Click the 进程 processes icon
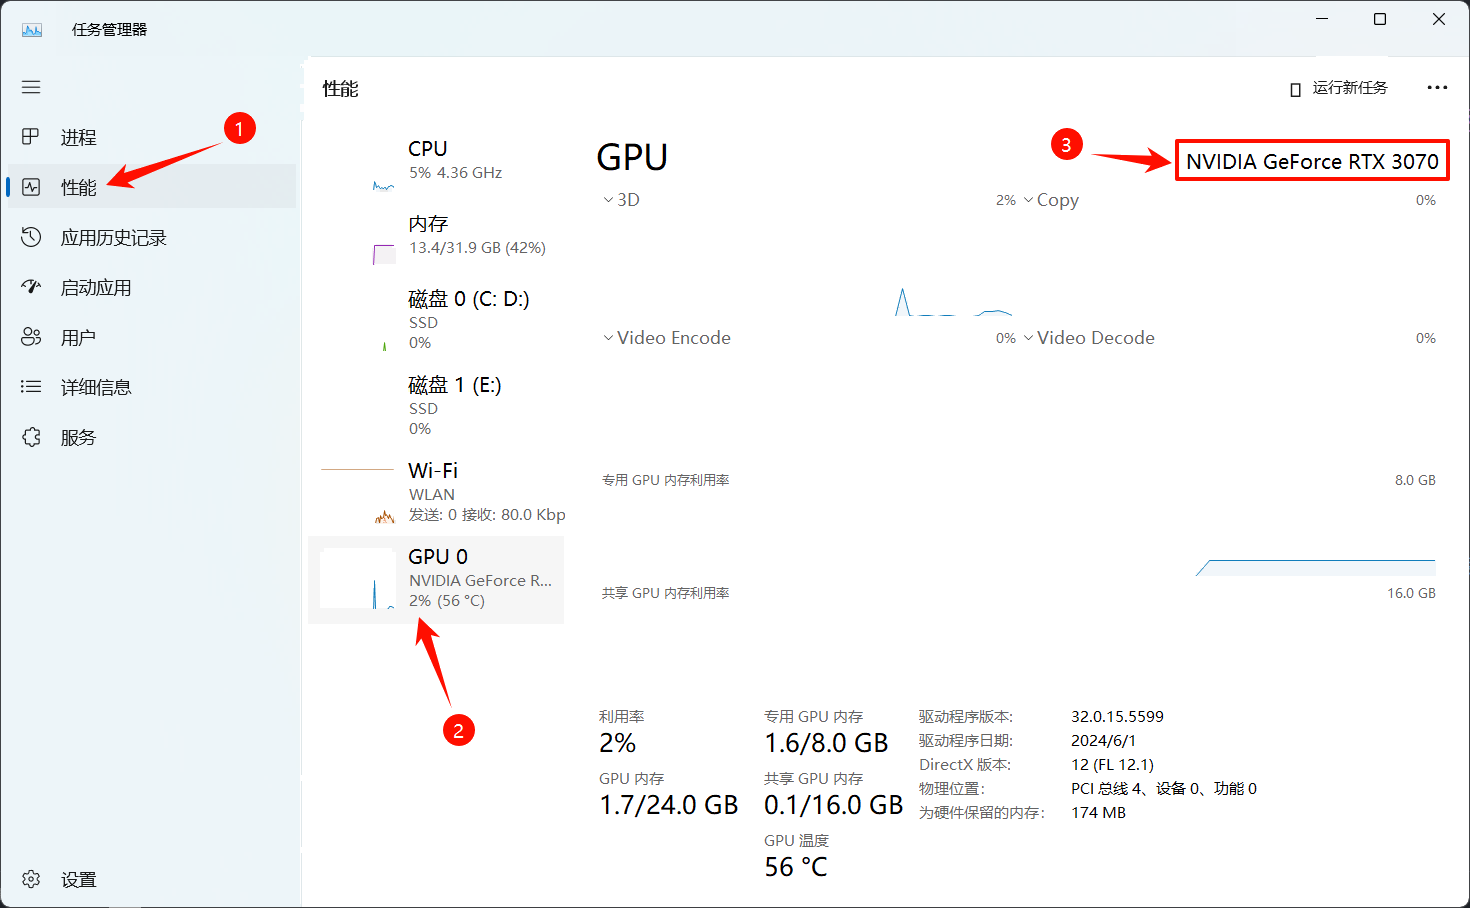This screenshot has width=1470, height=908. (x=31, y=137)
